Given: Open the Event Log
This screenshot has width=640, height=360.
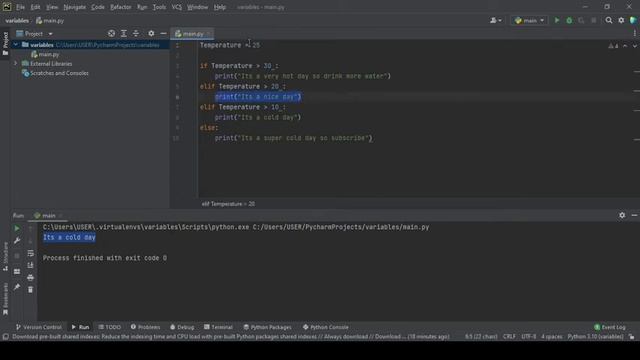Looking at the screenshot, I should click(610, 327).
